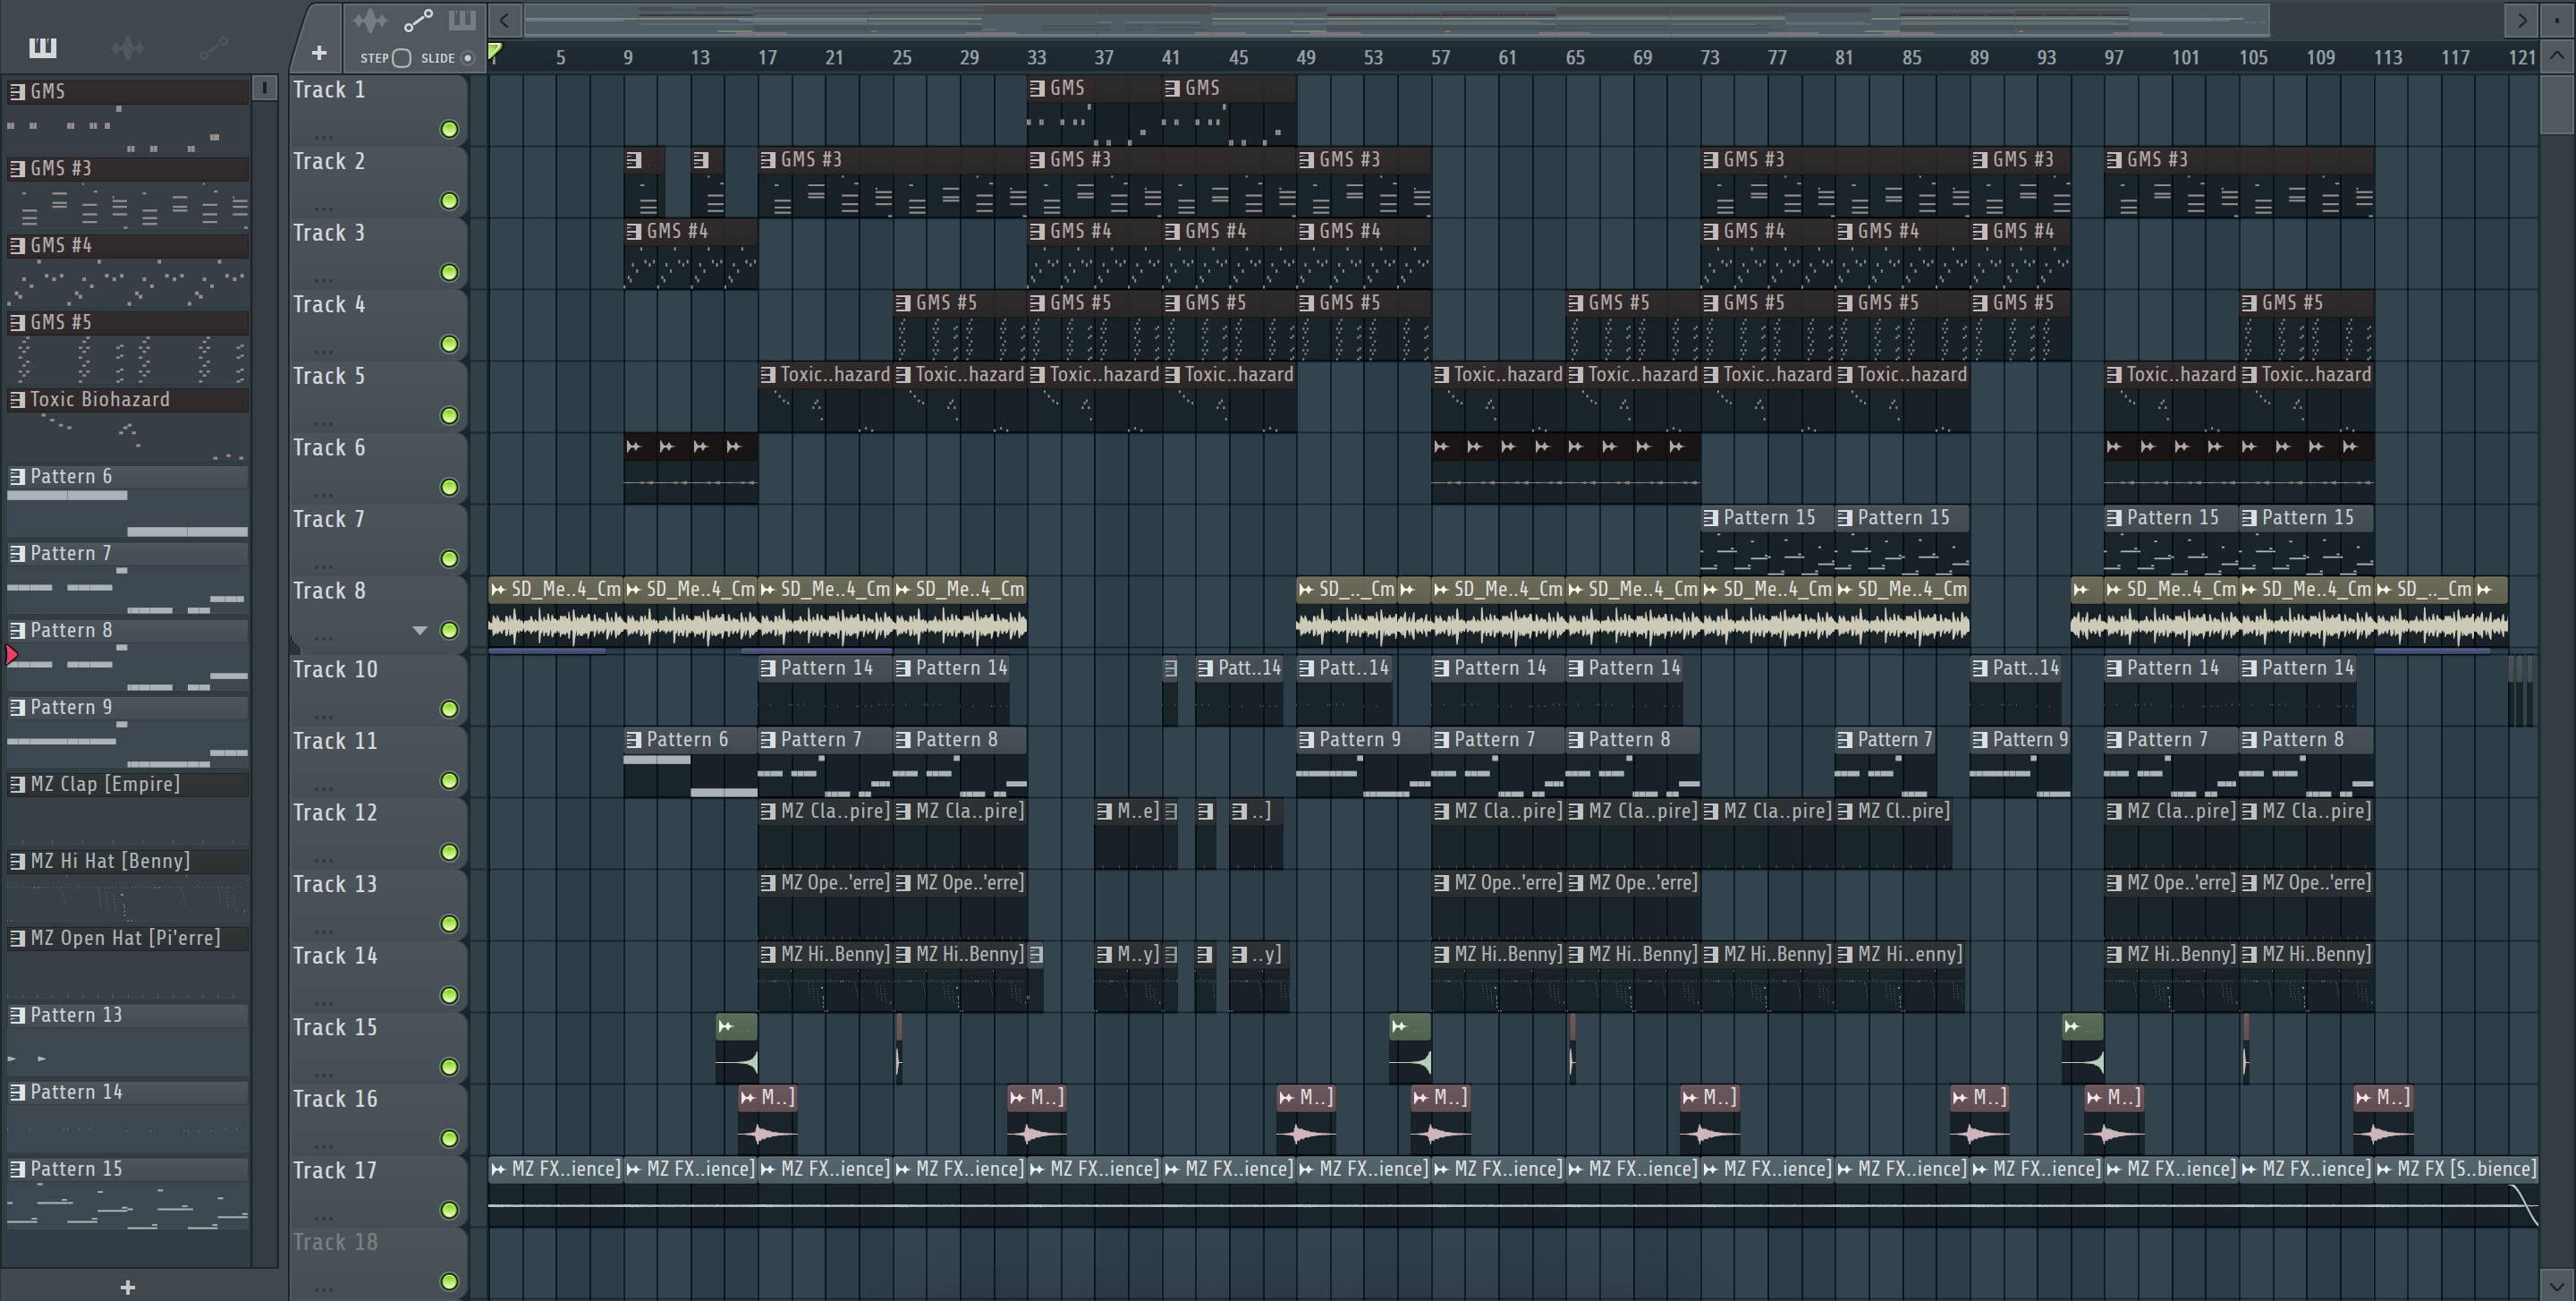Select the audio waveform filter in the picker
The width and height of the screenshot is (2576, 1301).
point(127,47)
